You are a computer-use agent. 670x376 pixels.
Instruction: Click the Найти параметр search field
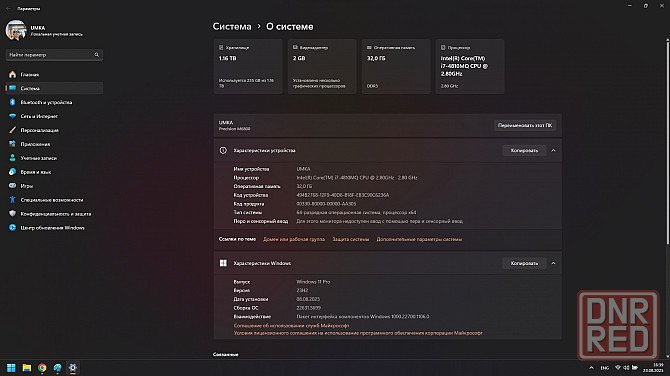(x=54, y=55)
